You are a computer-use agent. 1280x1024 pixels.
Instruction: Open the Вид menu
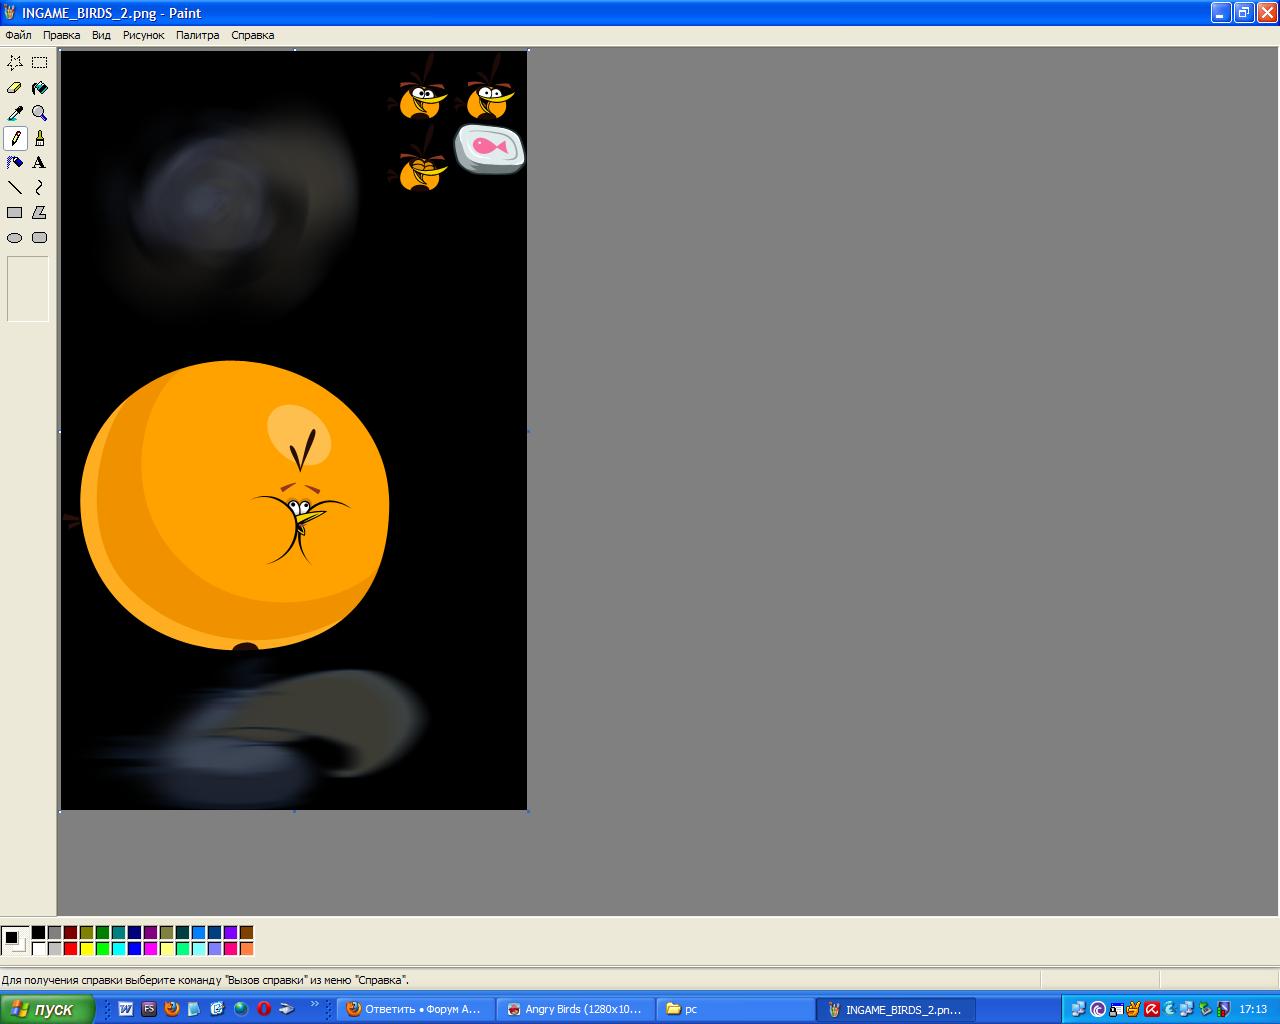101,35
